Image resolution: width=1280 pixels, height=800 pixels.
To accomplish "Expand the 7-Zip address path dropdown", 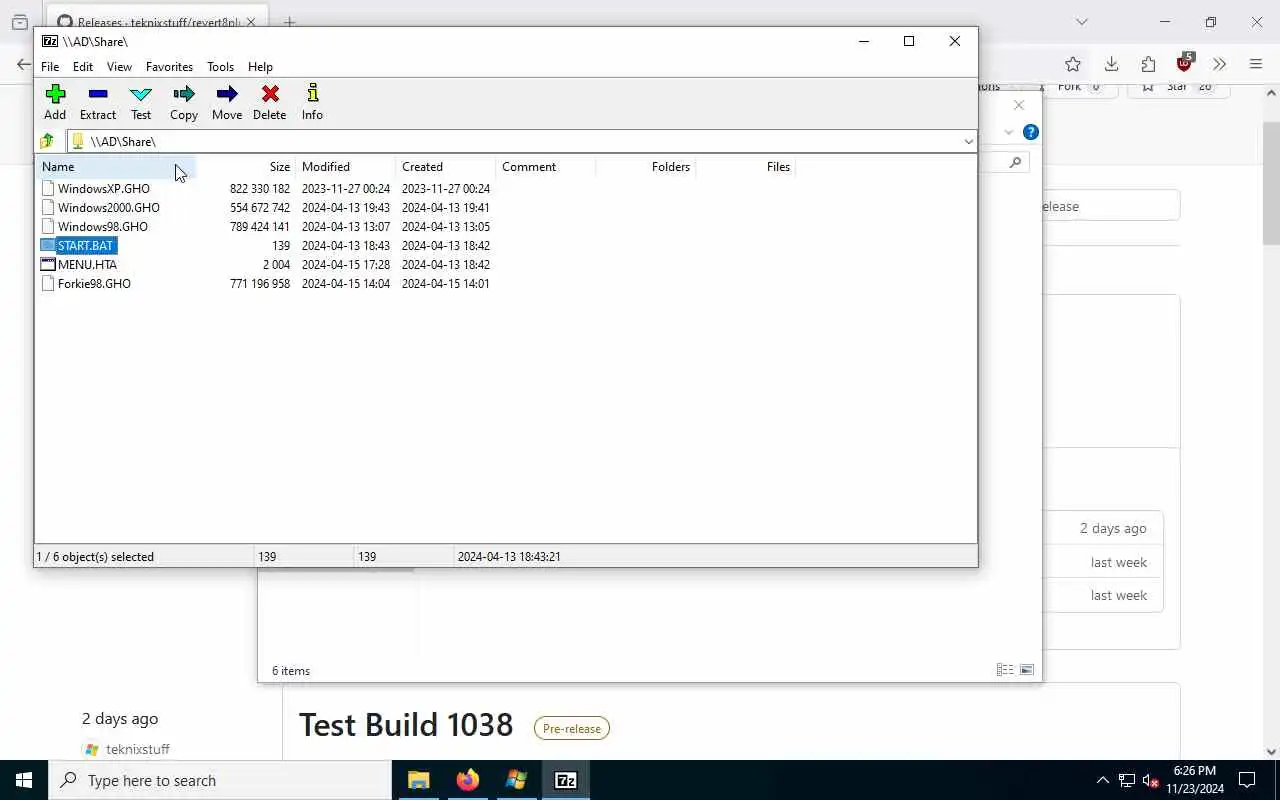I will pos(968,141).
